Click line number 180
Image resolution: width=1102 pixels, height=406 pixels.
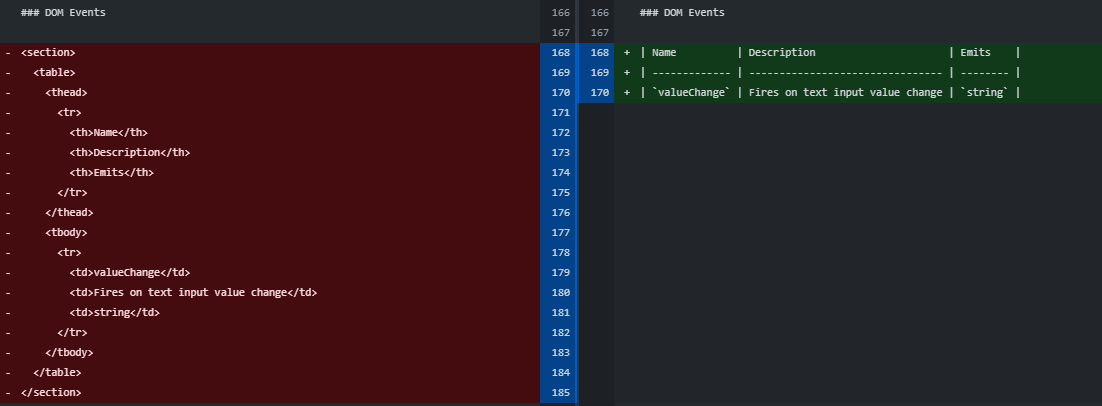tap(561, 292)
